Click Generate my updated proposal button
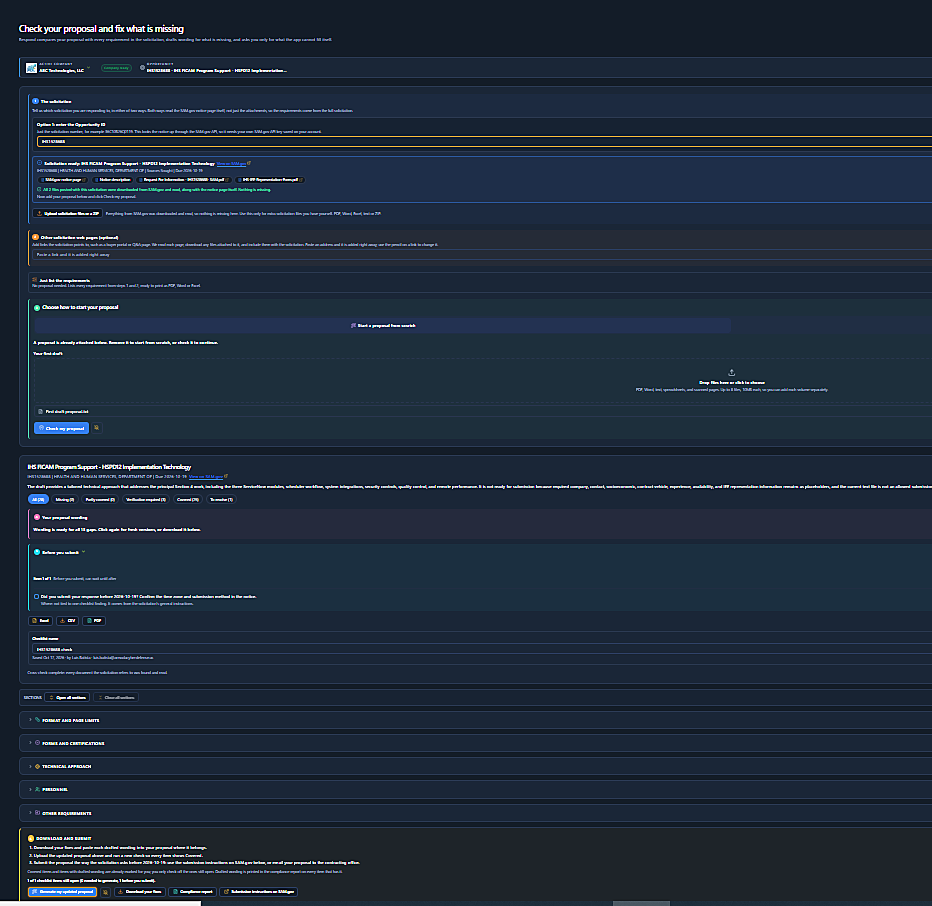 62,892
